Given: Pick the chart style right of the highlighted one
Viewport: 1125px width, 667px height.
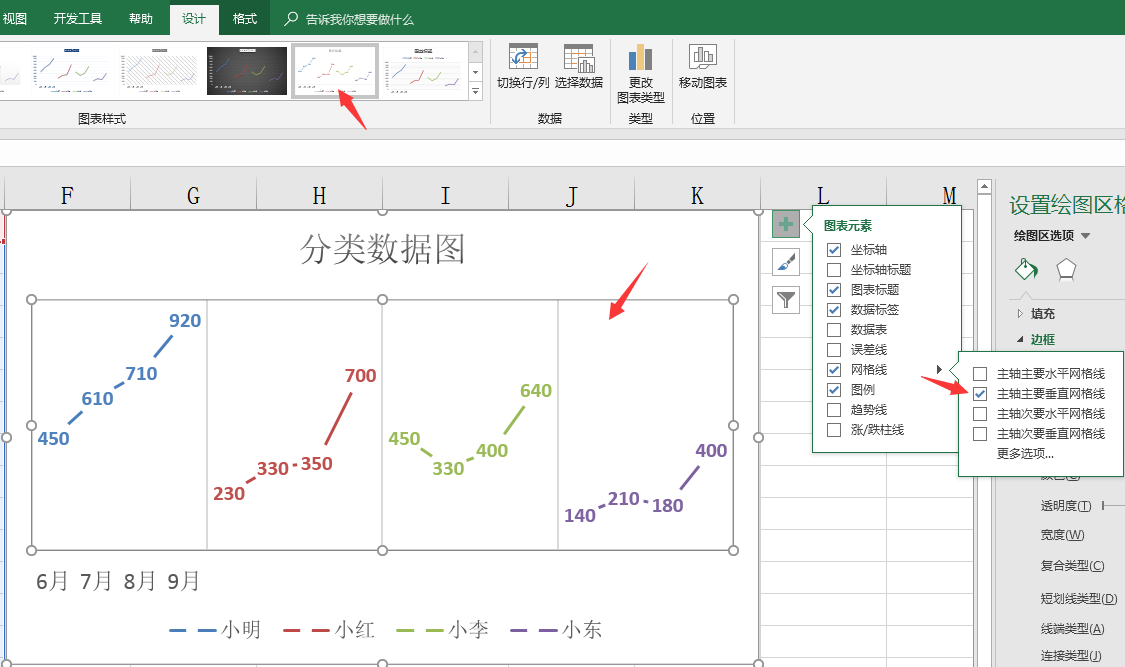Looking at the screenshot, I should 423,70.
